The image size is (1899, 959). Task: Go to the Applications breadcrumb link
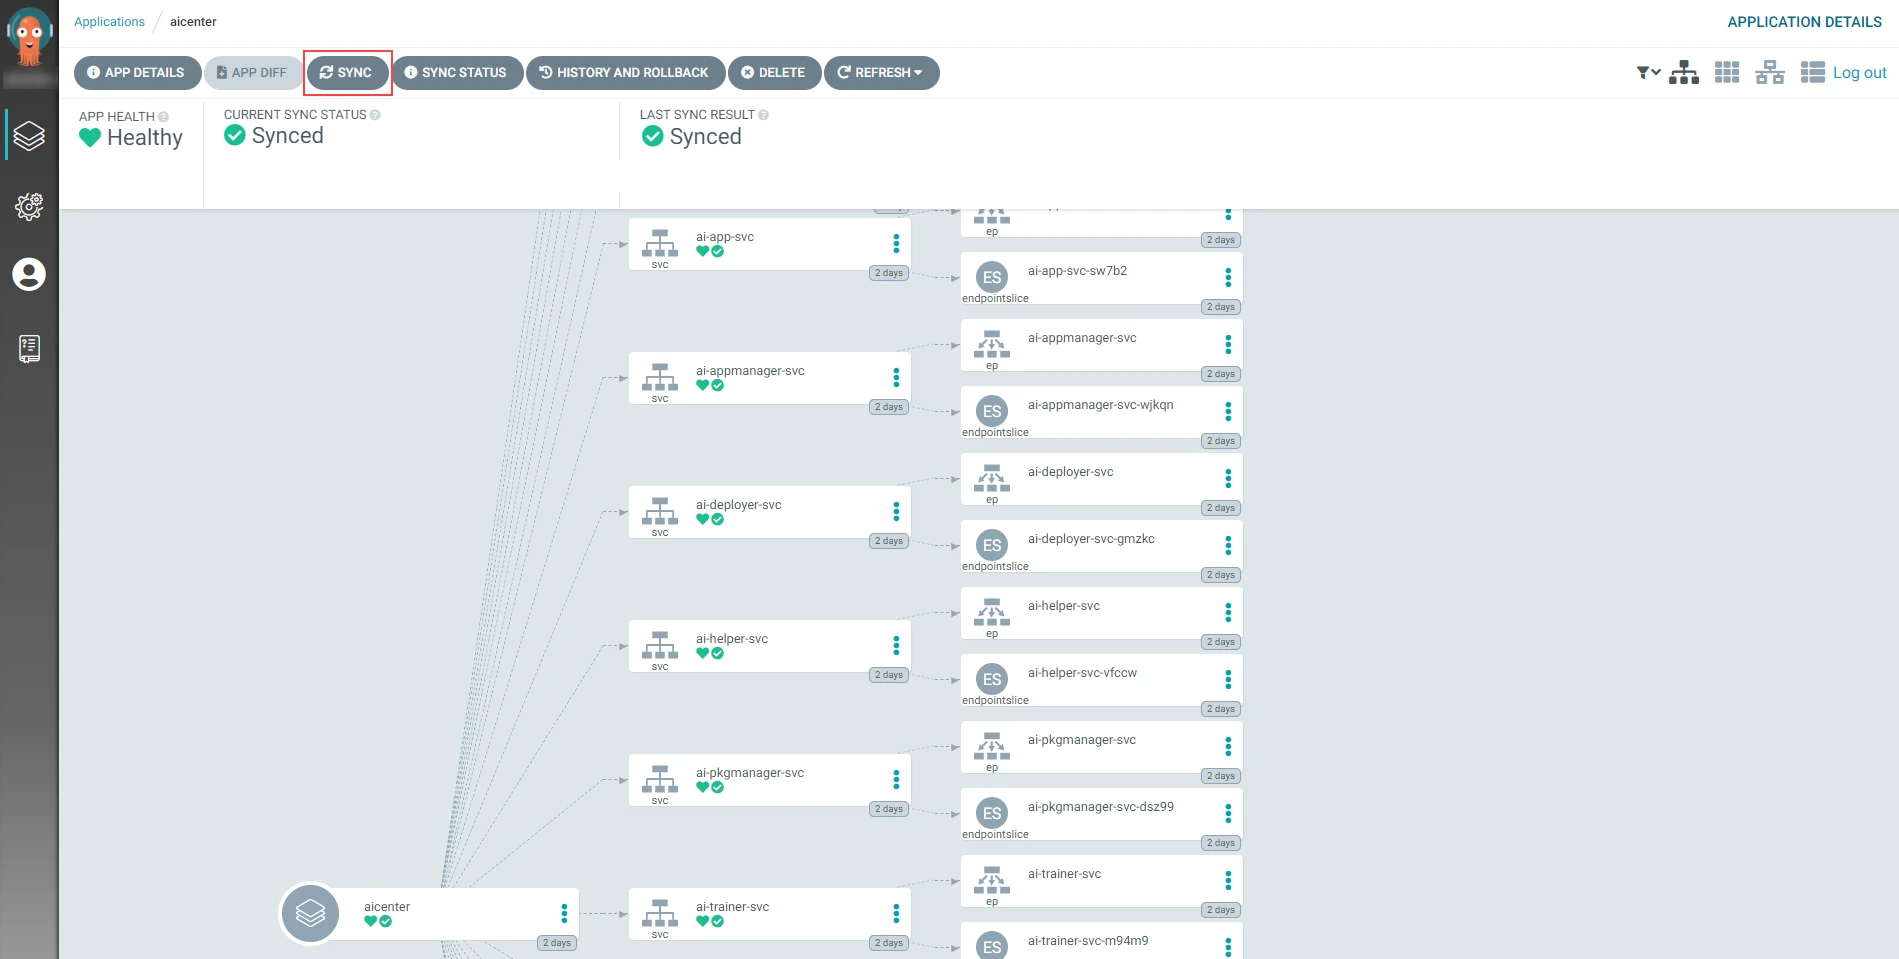[x=109, y=22]
